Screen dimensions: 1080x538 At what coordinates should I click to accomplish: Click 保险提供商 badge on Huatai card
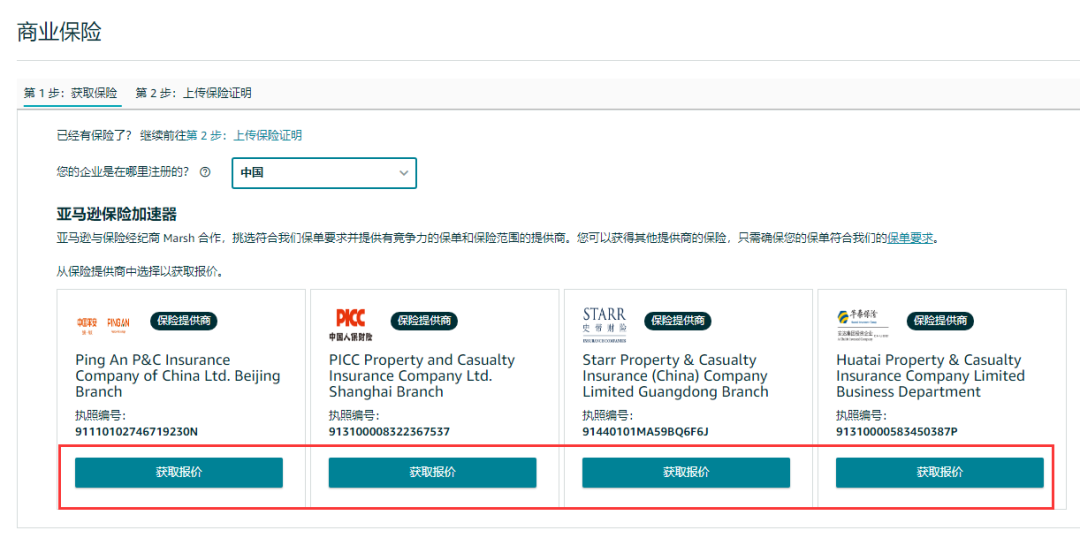click(x=940, y=320)
